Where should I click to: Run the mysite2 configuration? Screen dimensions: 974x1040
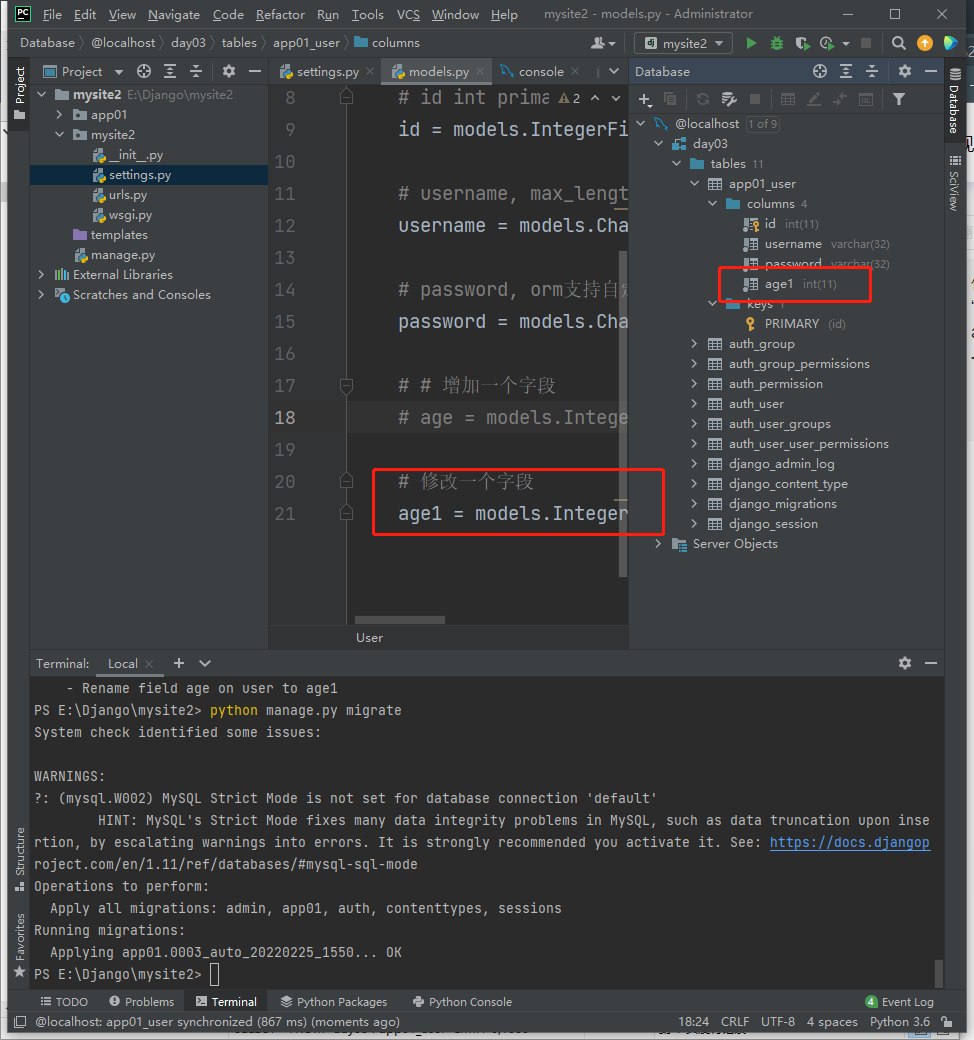click(751, 43)
